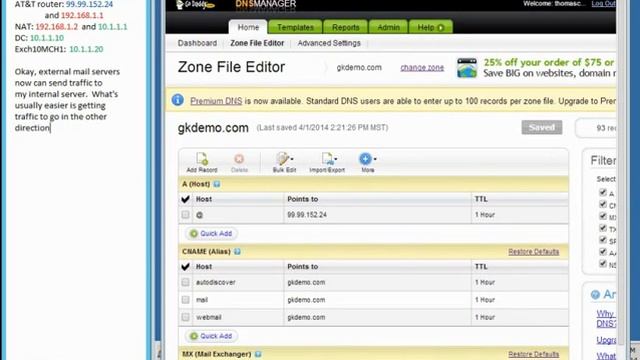Check the webmail record checkbox
The image size is (640, 360).
(185, 317)
